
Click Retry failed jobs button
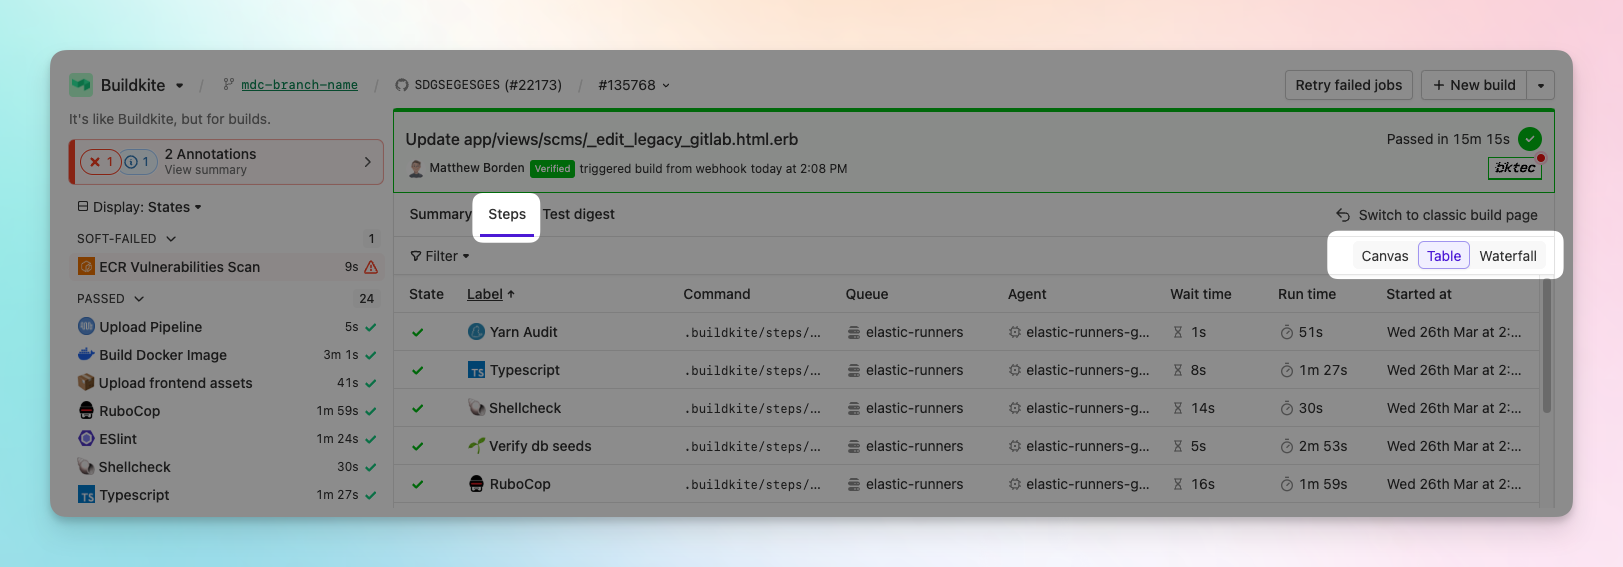click(1348, 85)
